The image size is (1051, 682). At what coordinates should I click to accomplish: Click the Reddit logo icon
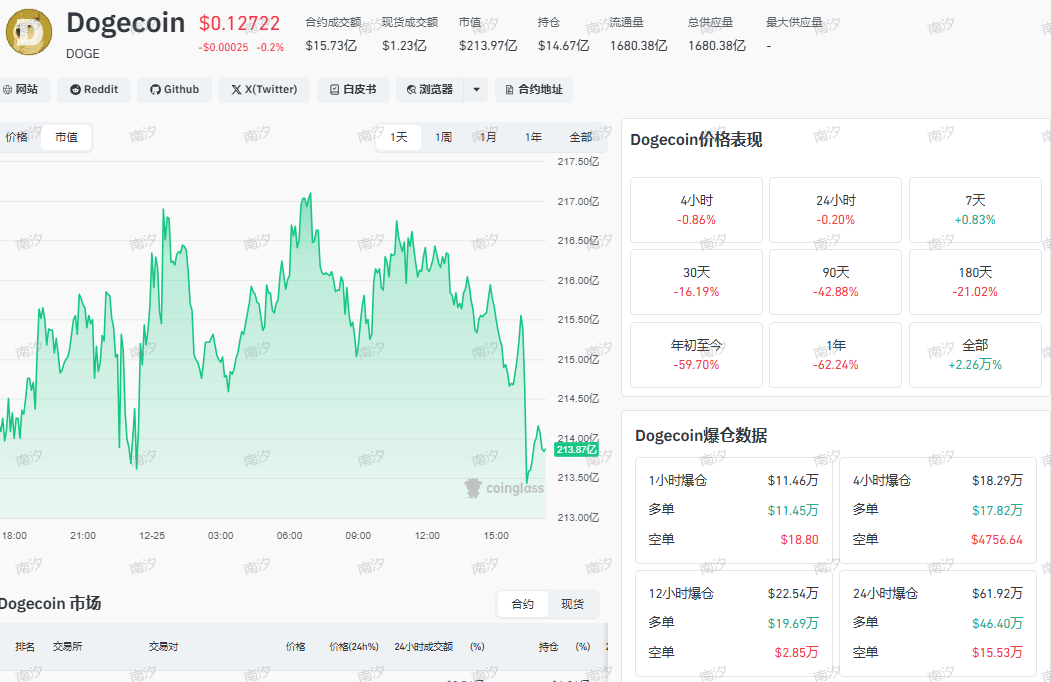(x=75, y=89)
